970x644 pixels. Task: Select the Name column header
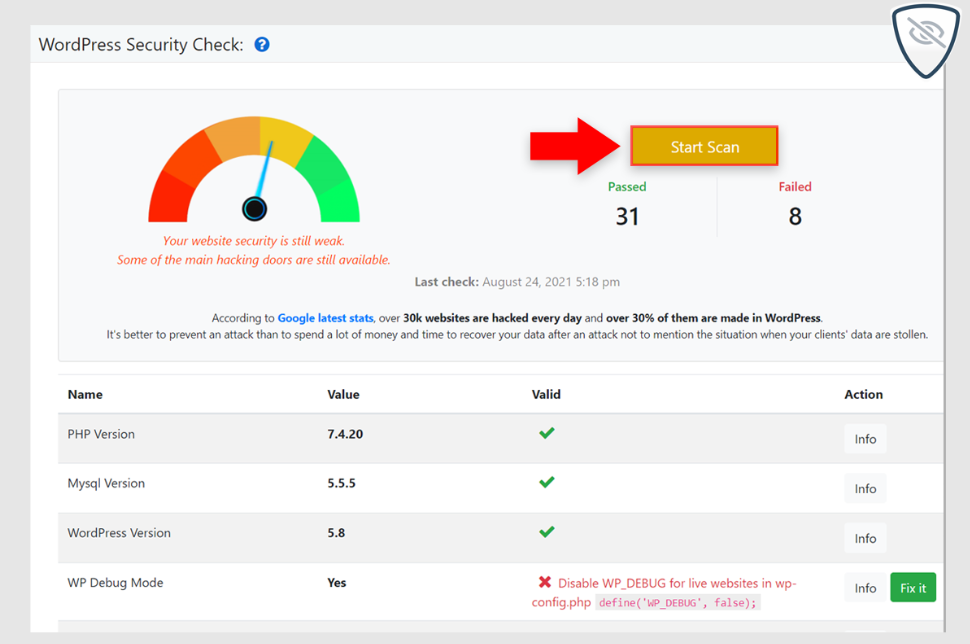pyautogui.click(x=85, y=394)
